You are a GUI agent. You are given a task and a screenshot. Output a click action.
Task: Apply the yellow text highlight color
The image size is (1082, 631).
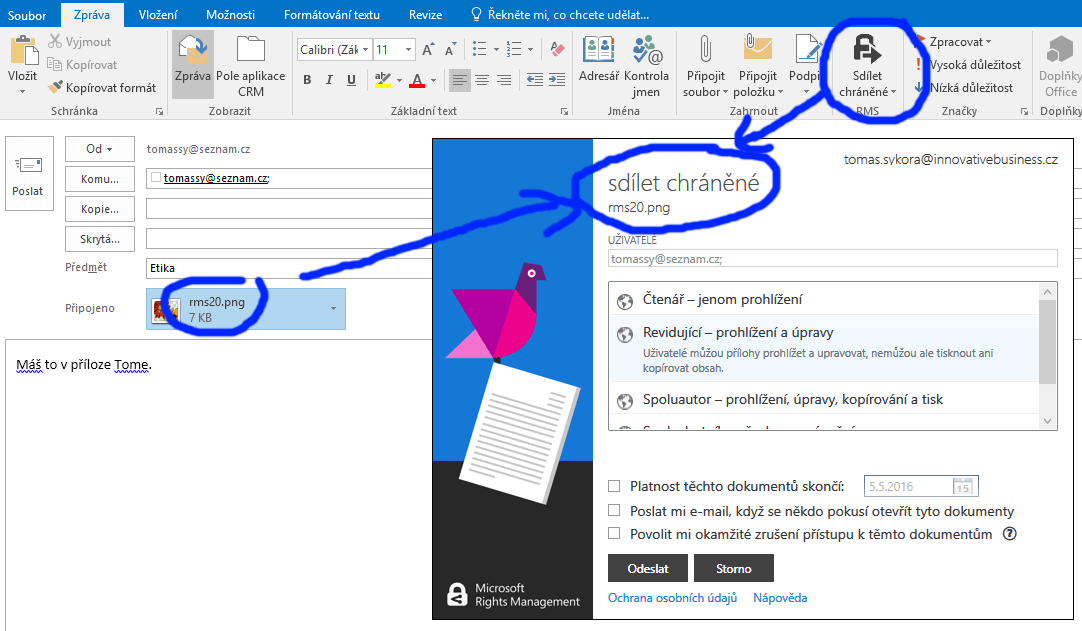[x=382, y=81]
